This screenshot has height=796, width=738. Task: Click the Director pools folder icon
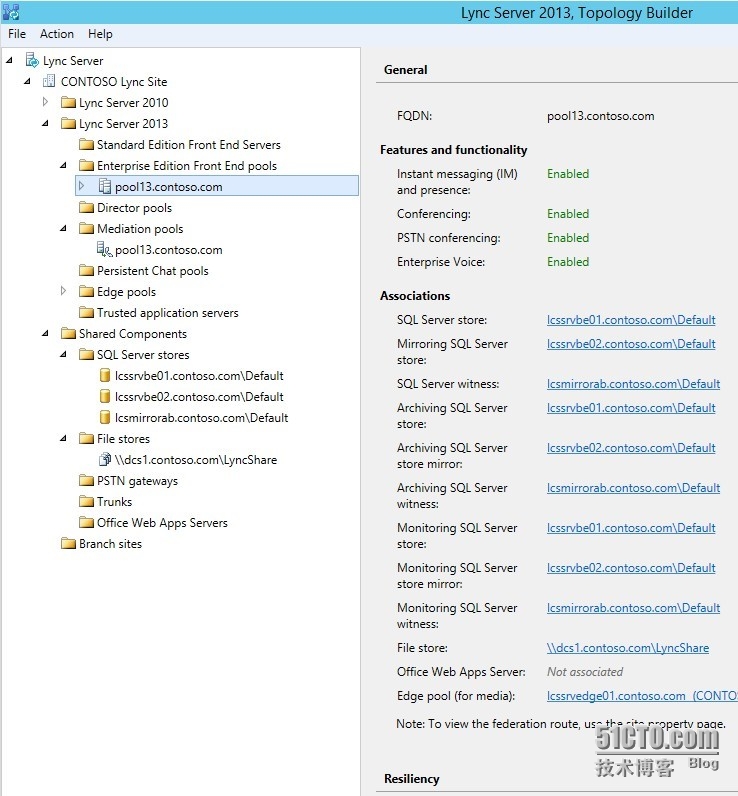(86, 208)
